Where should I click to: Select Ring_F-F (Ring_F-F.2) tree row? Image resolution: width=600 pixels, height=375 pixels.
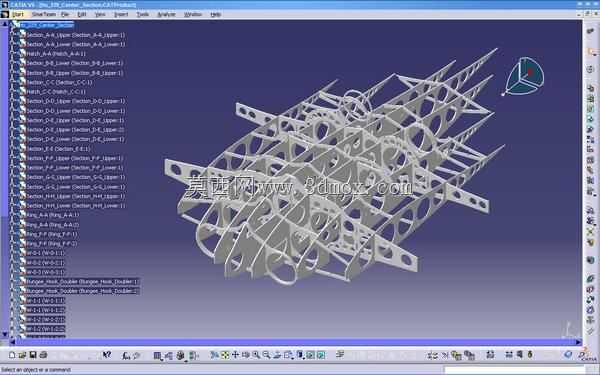coord(52,244)
